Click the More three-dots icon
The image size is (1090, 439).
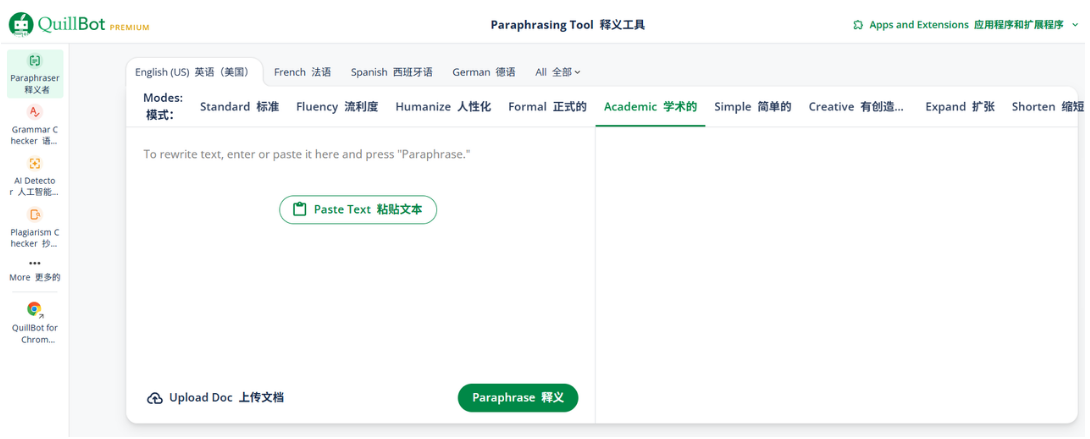tap(35, 263)
